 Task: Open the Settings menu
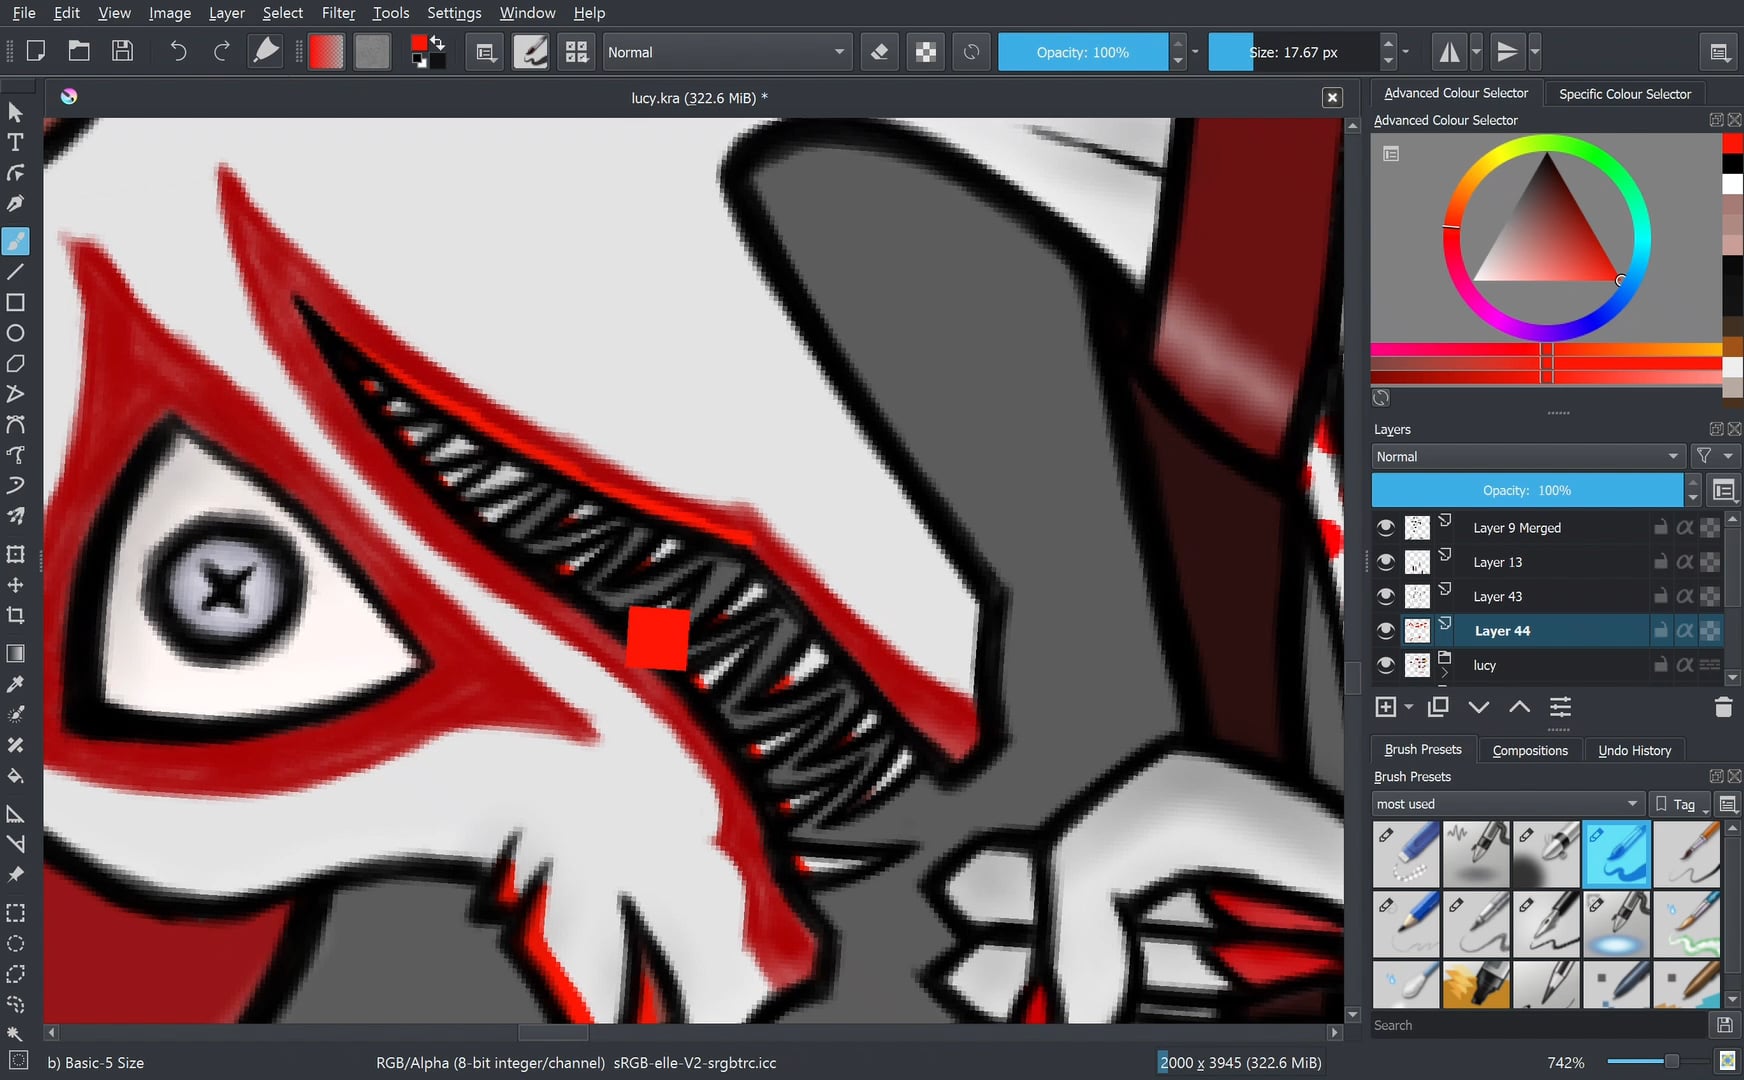click(x=454, y=13)
